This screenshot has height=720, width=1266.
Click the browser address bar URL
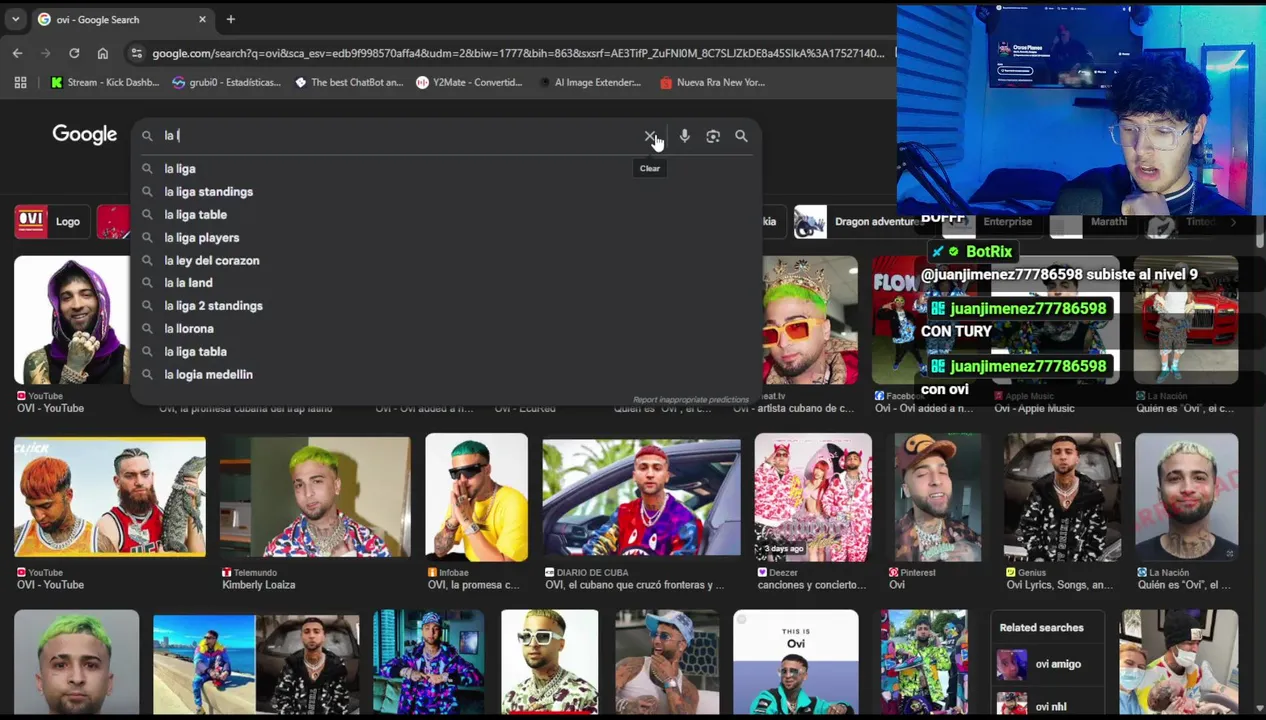pos(518,53)
